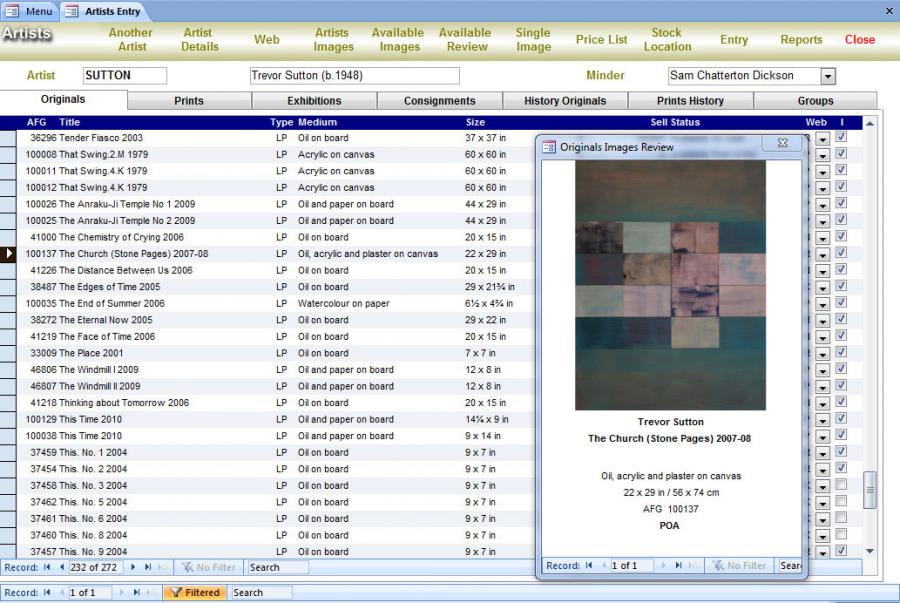This screenshot has height=603, width=900.
Task: Jump to last record in bottom Filtered navigator
Action: pos(137,592)
